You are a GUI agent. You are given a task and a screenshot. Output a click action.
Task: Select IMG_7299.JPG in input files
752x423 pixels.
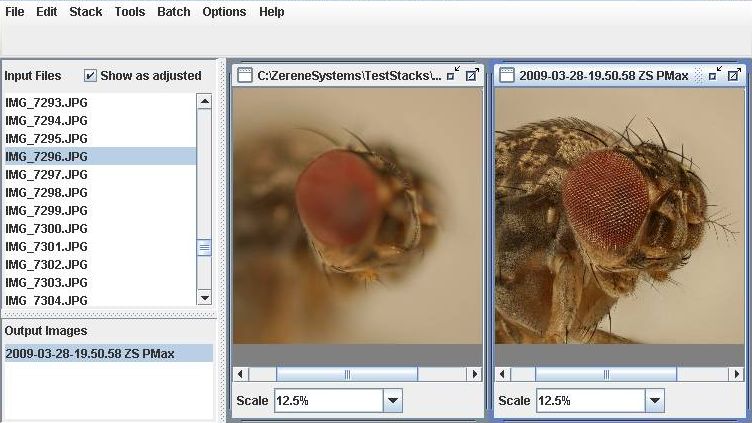100,211
